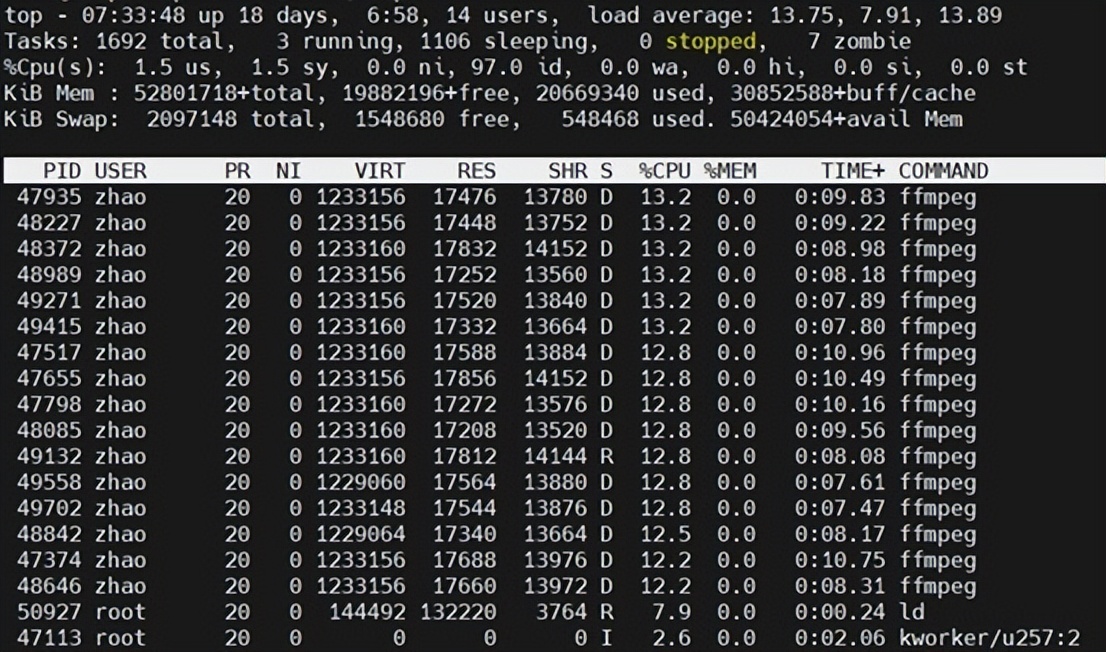Click the PID column header
1106x652 pixels.
[62, 171]
